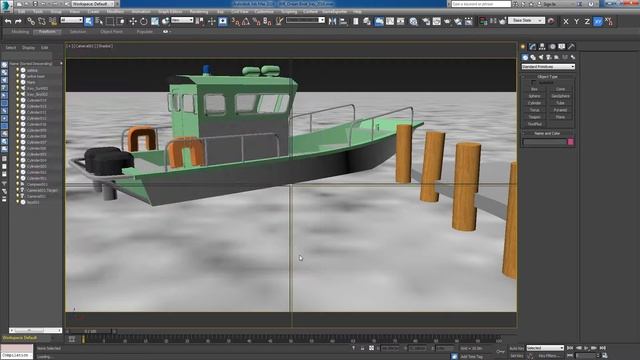The width and height of the screenshot is (640, 360).
Task: Click the Sphere primitive button
Action: [534, 96]
